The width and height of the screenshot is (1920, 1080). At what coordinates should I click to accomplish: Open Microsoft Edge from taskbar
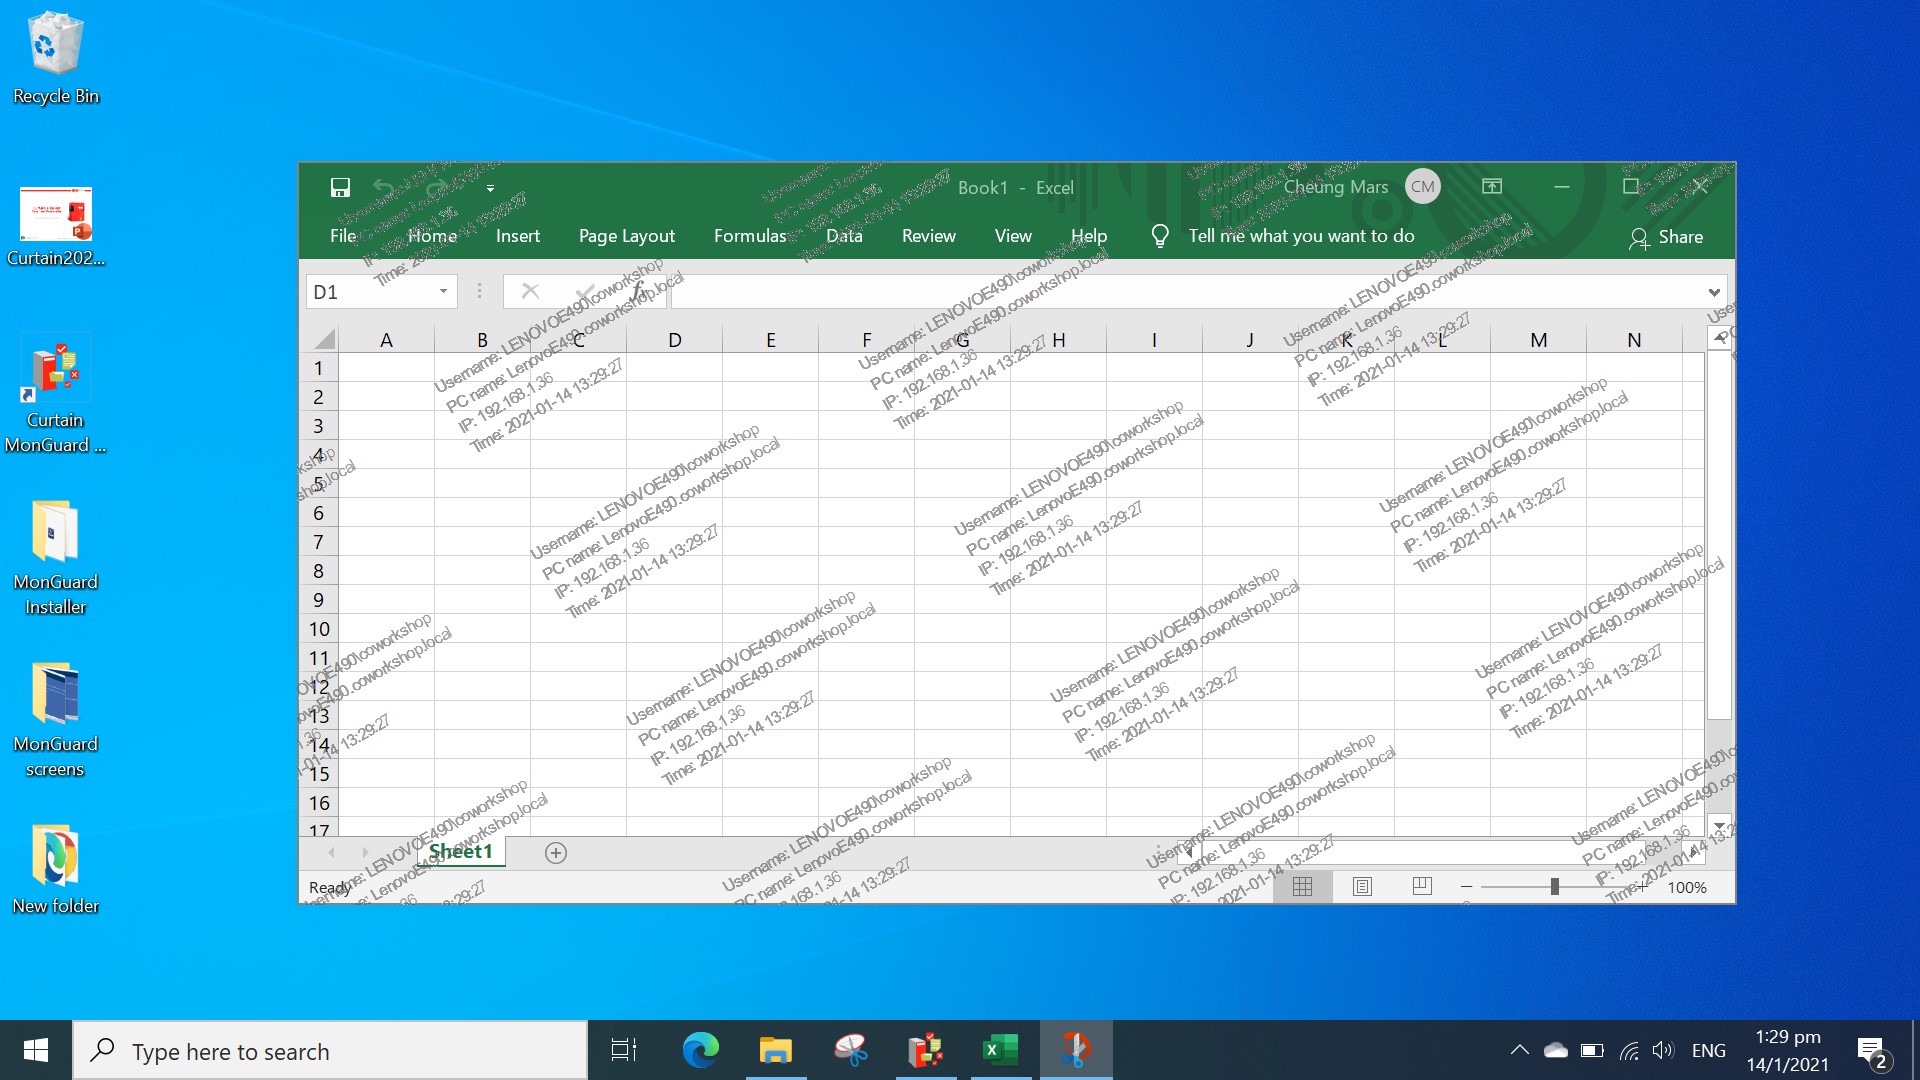pyautogui.click(x=700, y=1050)
